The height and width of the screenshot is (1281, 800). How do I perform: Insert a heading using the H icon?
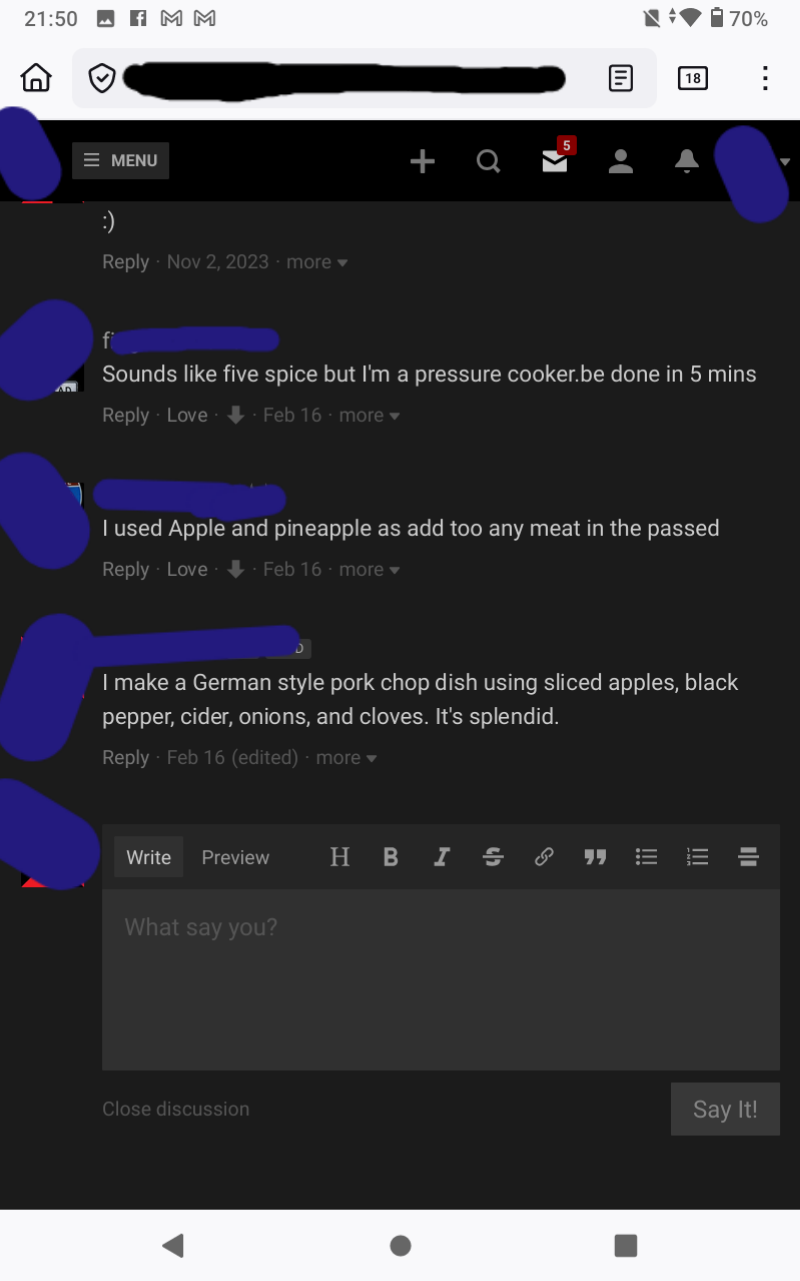[340, 857]
